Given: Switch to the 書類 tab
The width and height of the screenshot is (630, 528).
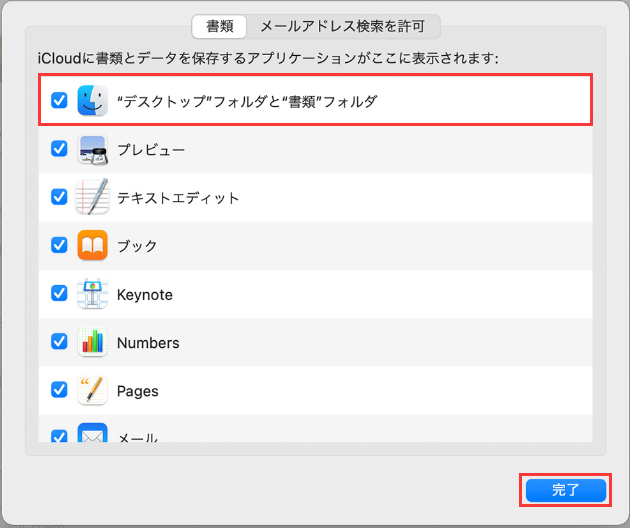Looking at the screenshot, I should tap(219, 27).
